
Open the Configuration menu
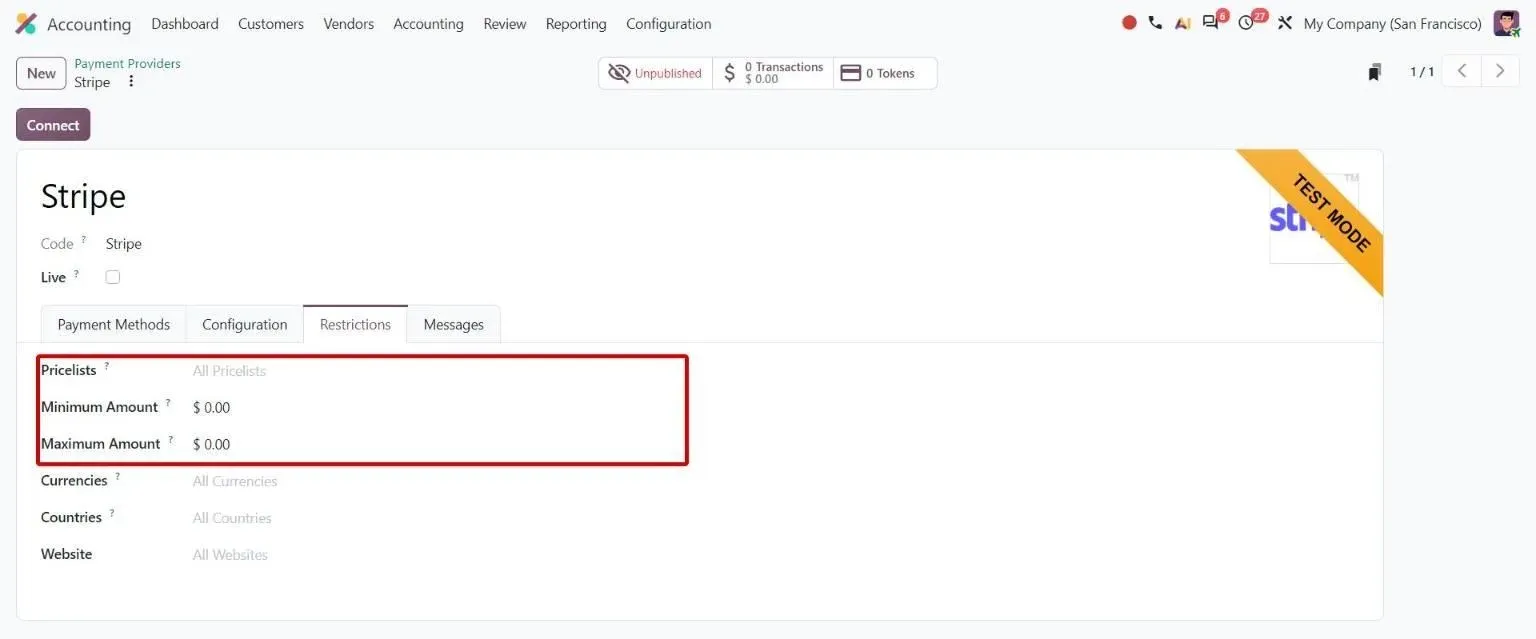(669, 24)
